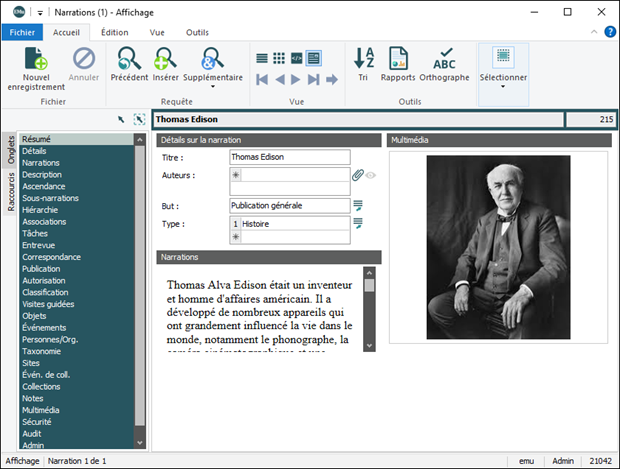The height and width of the screenshot is (470, 620).
Task: Switch to the Onglets vertical tab
Action: [x=11, y=149]
